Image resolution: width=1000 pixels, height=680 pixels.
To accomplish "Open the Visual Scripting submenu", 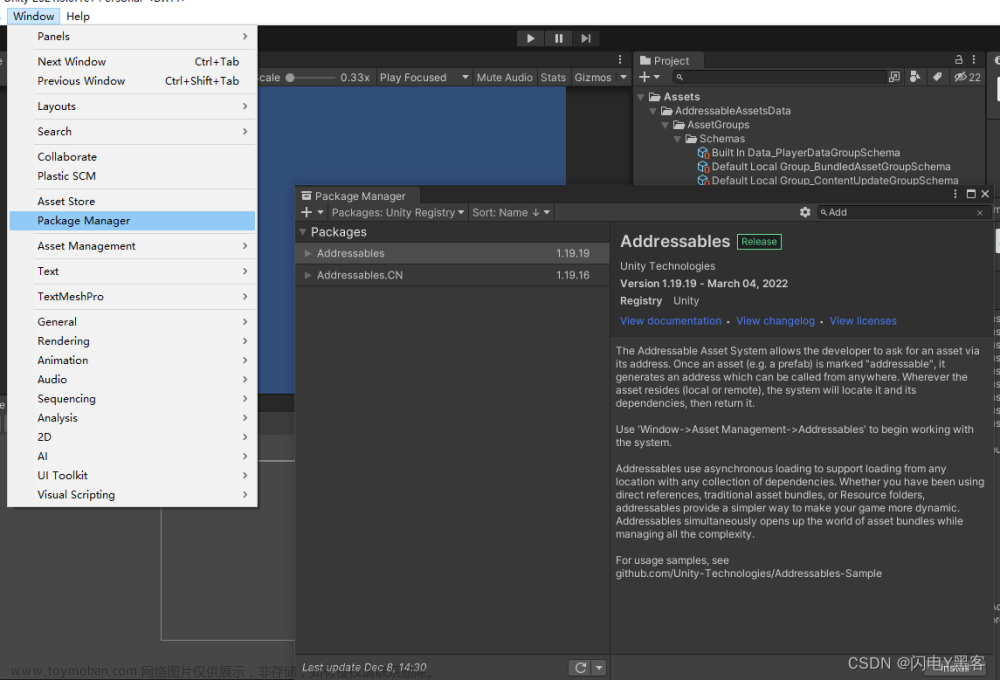I will [x=132, y=495].
